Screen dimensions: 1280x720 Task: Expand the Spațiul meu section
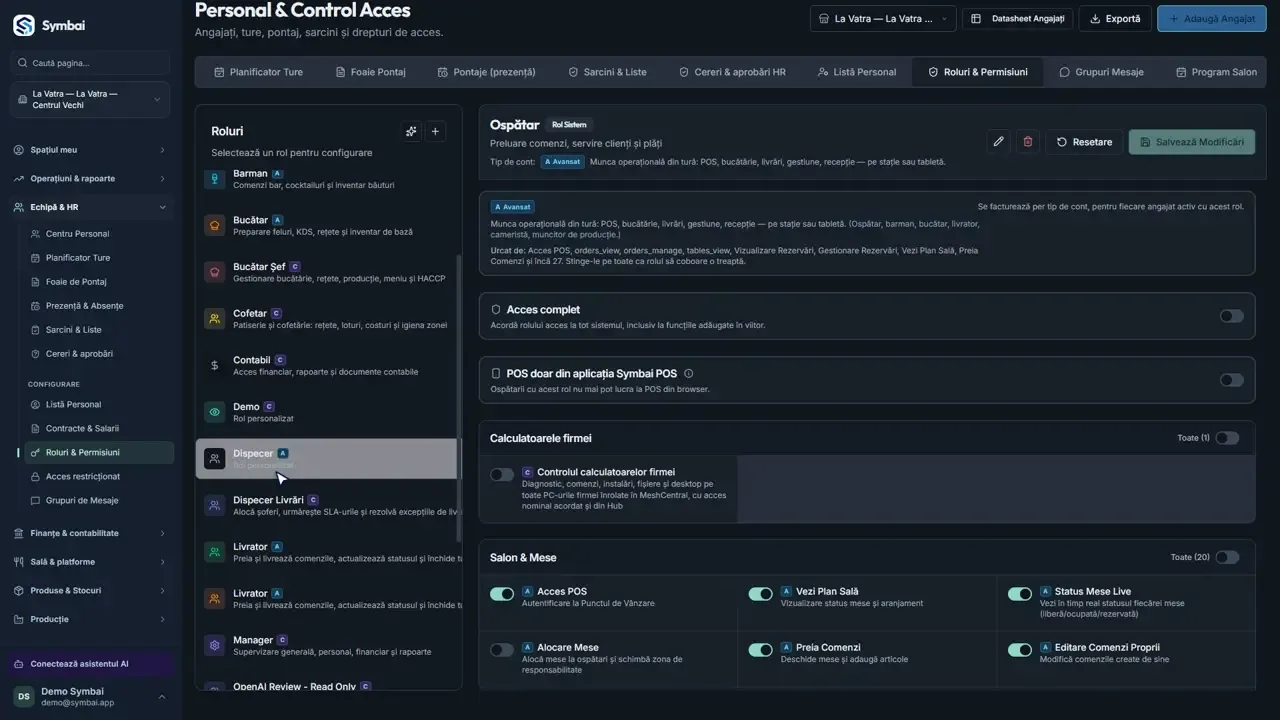(91, 150)
